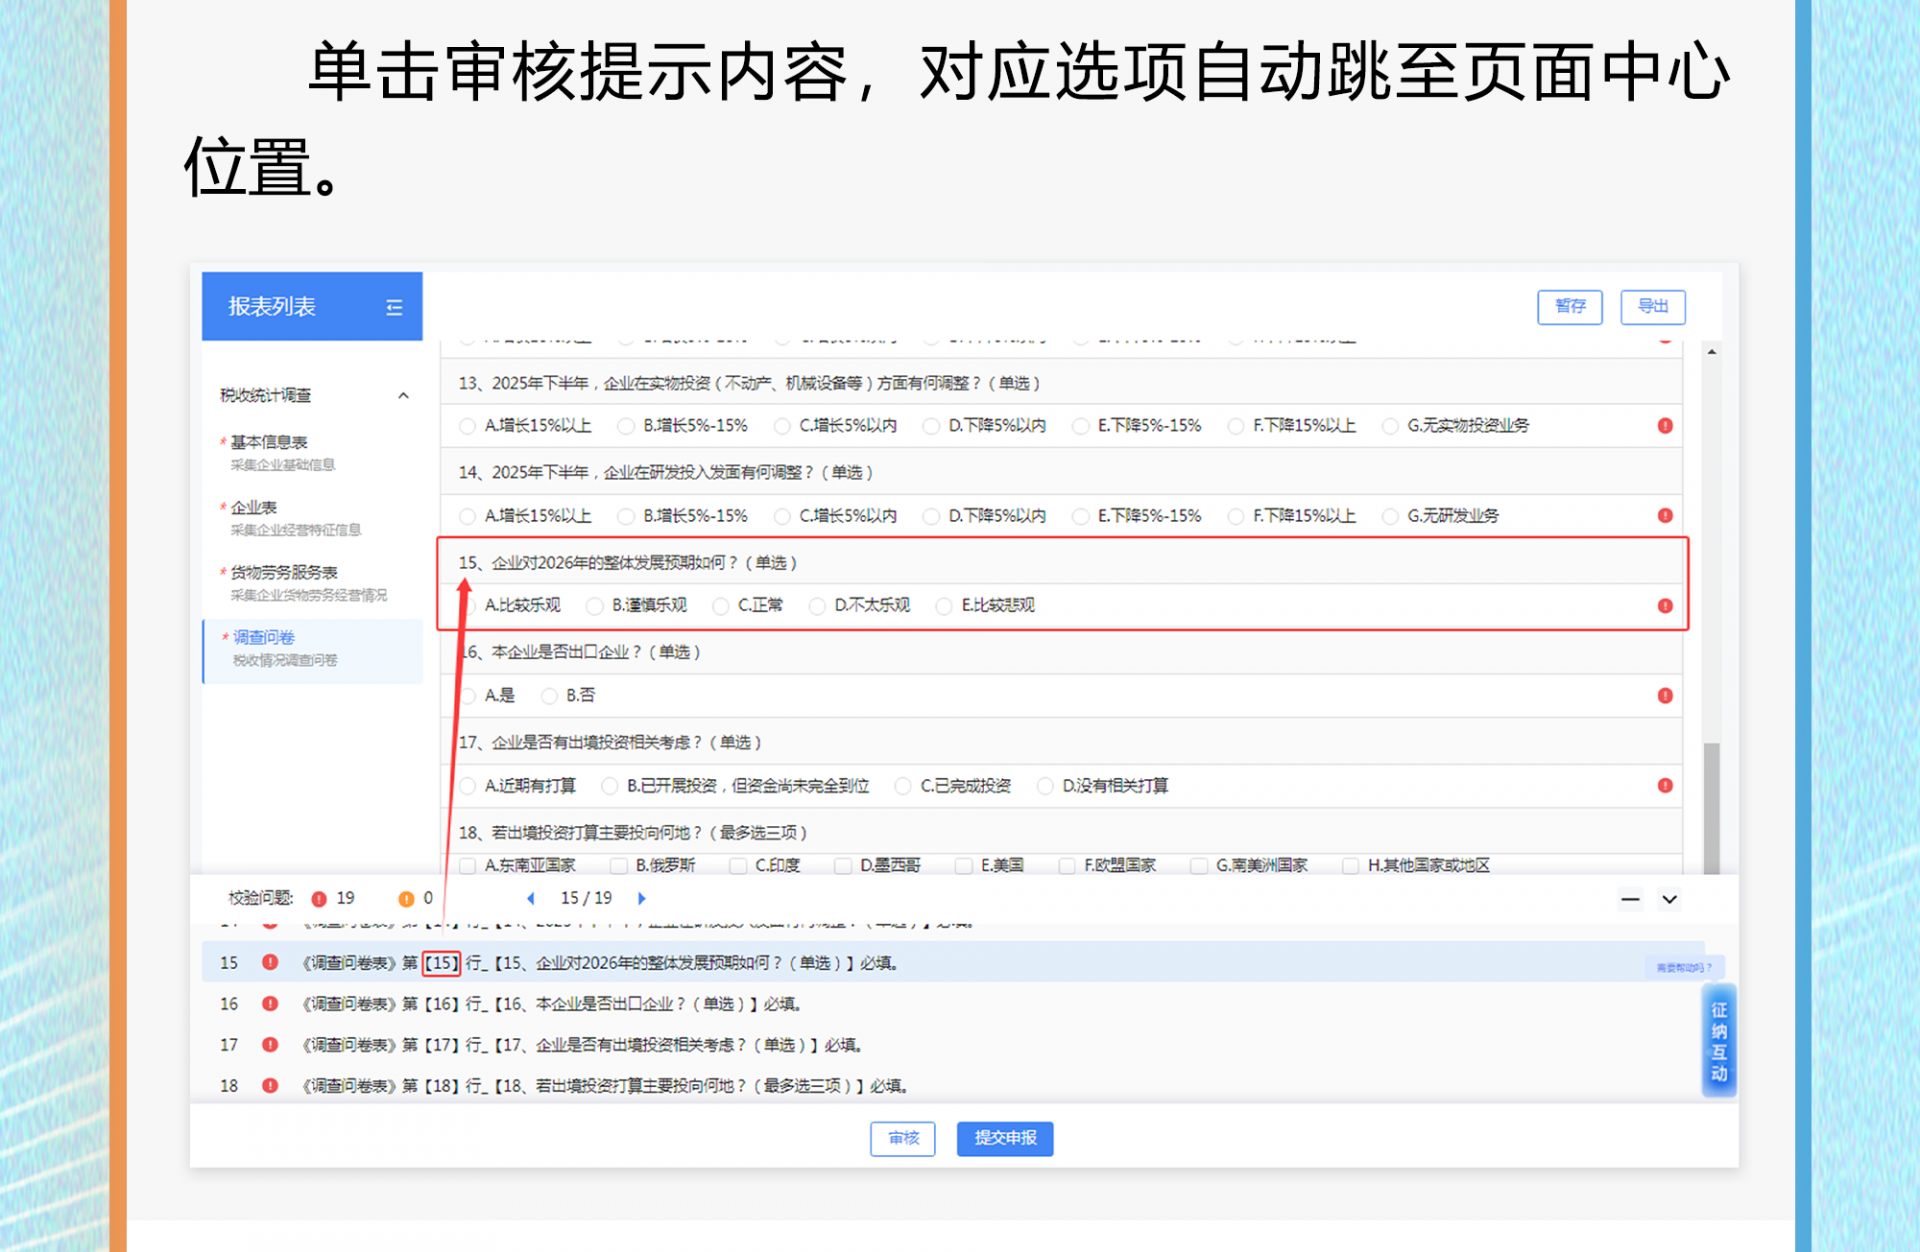Collapse validation panel with down chevron

pos(1669,899)
